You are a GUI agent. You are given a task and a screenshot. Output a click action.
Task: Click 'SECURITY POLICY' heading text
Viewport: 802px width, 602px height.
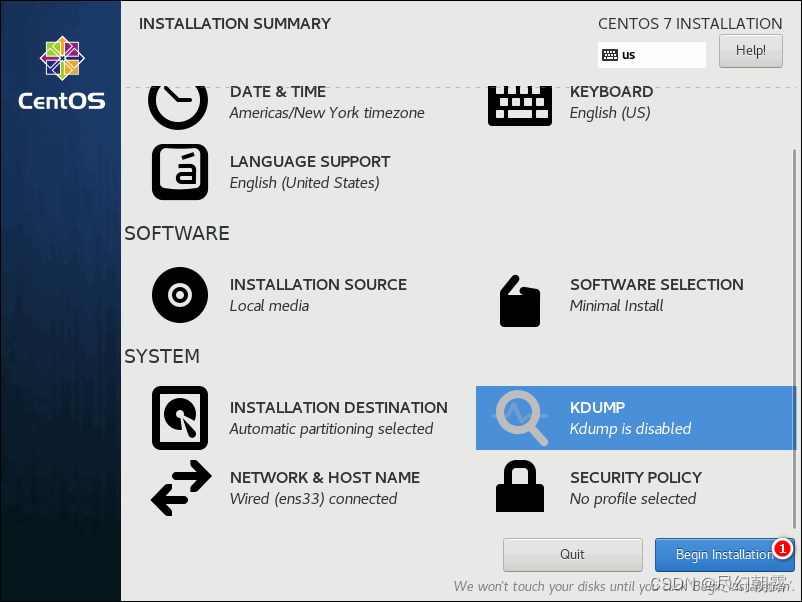(636, 478)
